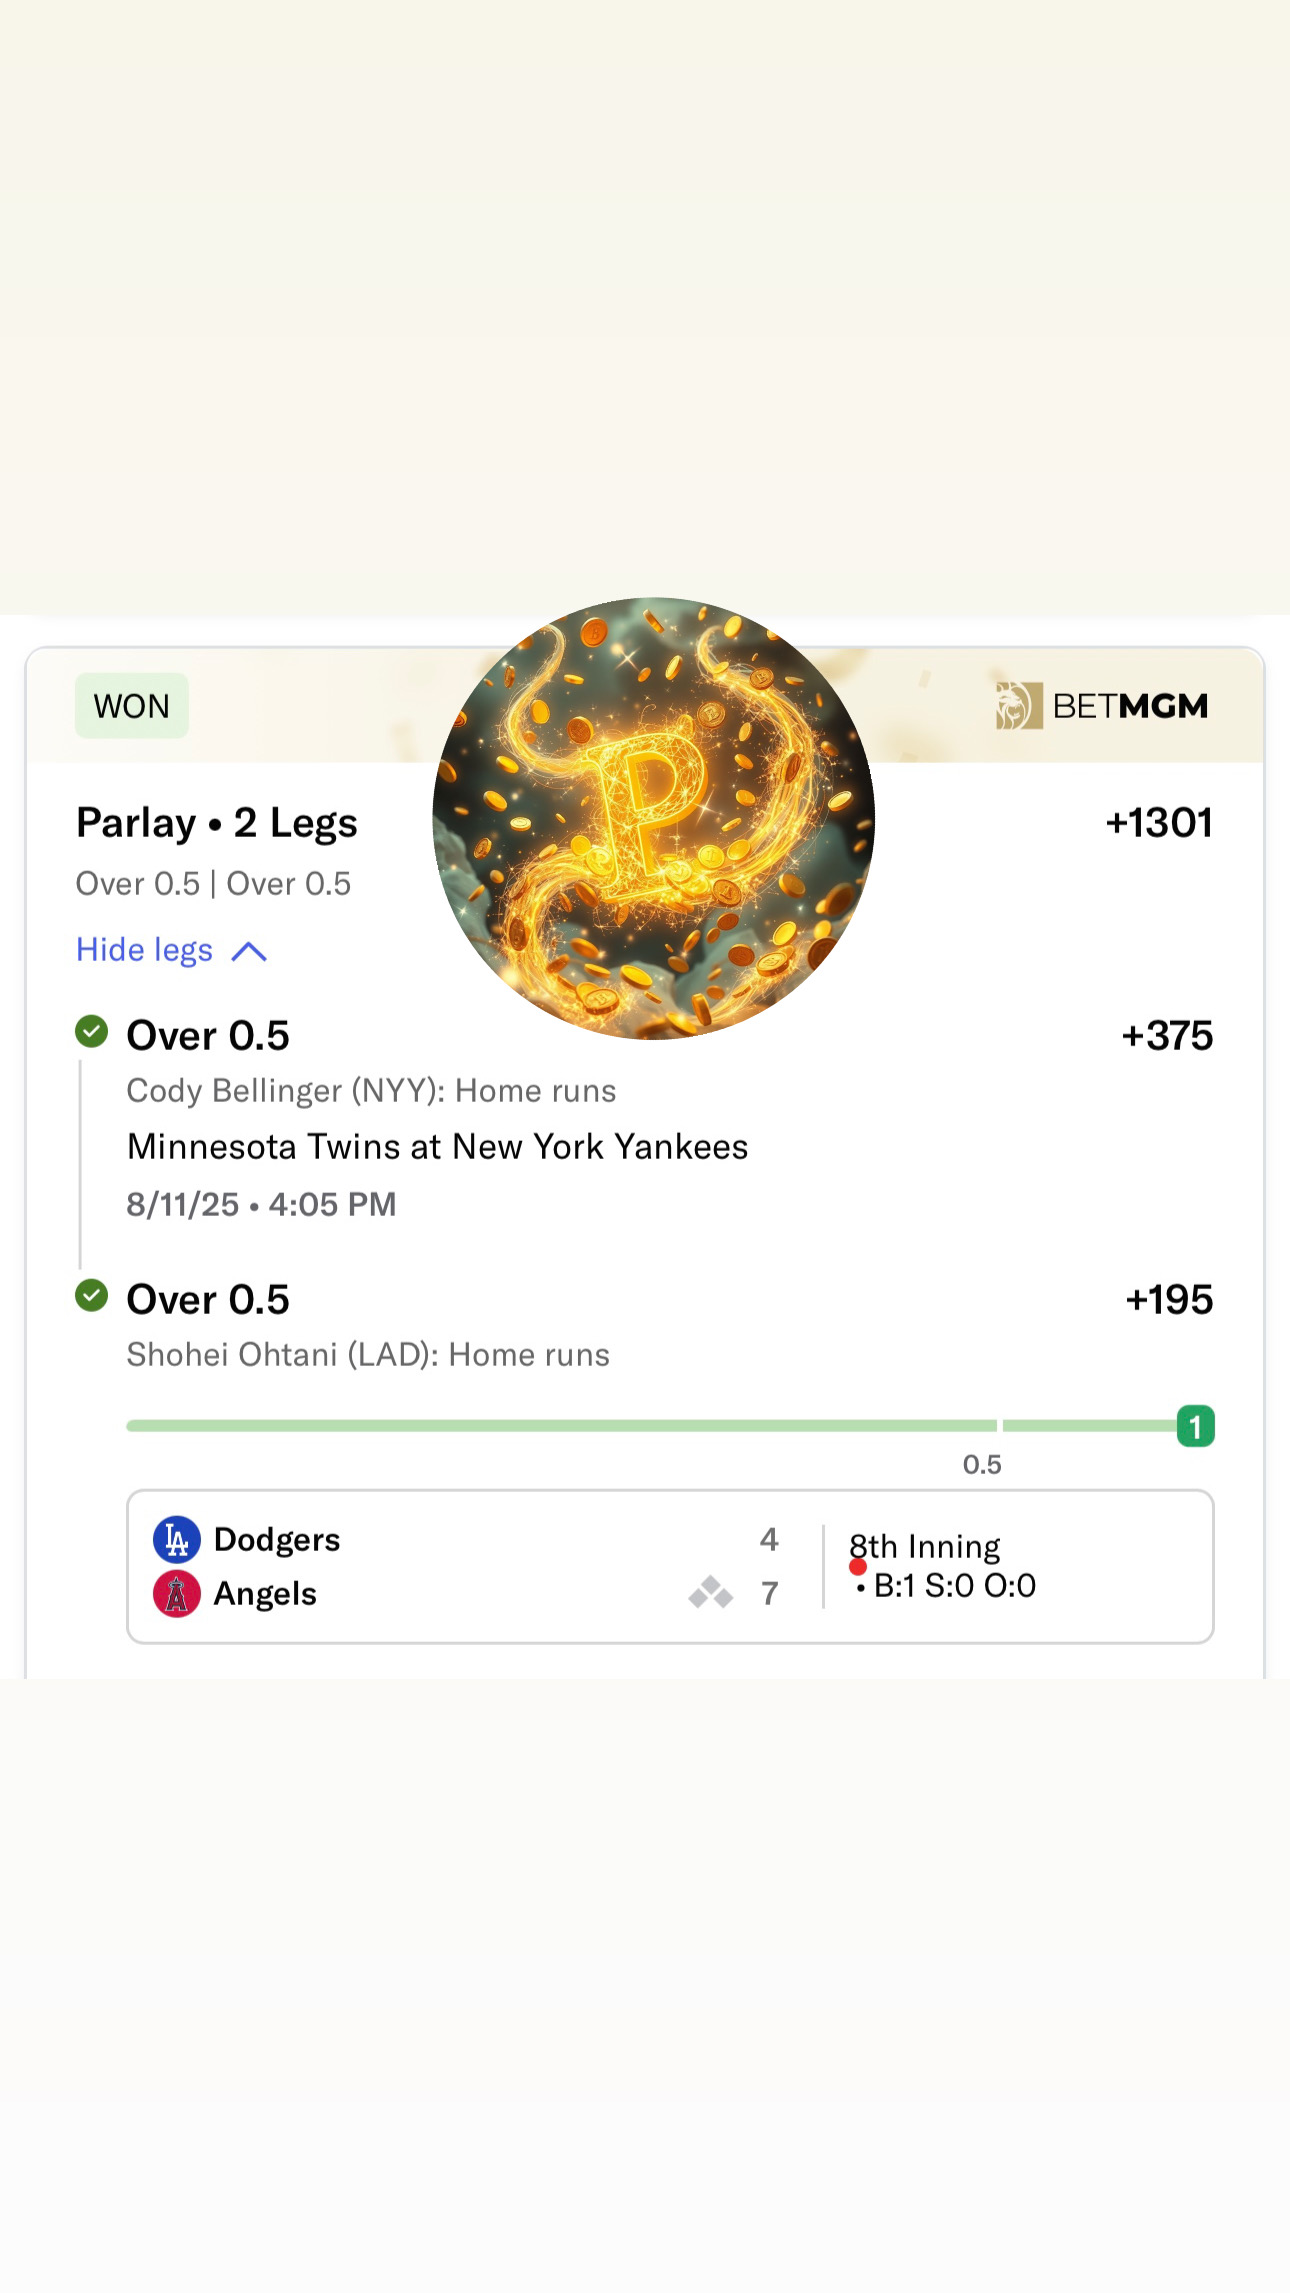1290x2293 pixels.
Task: Open the Minnesota Twins at New York Yankees game
Action: point(438,1147)
